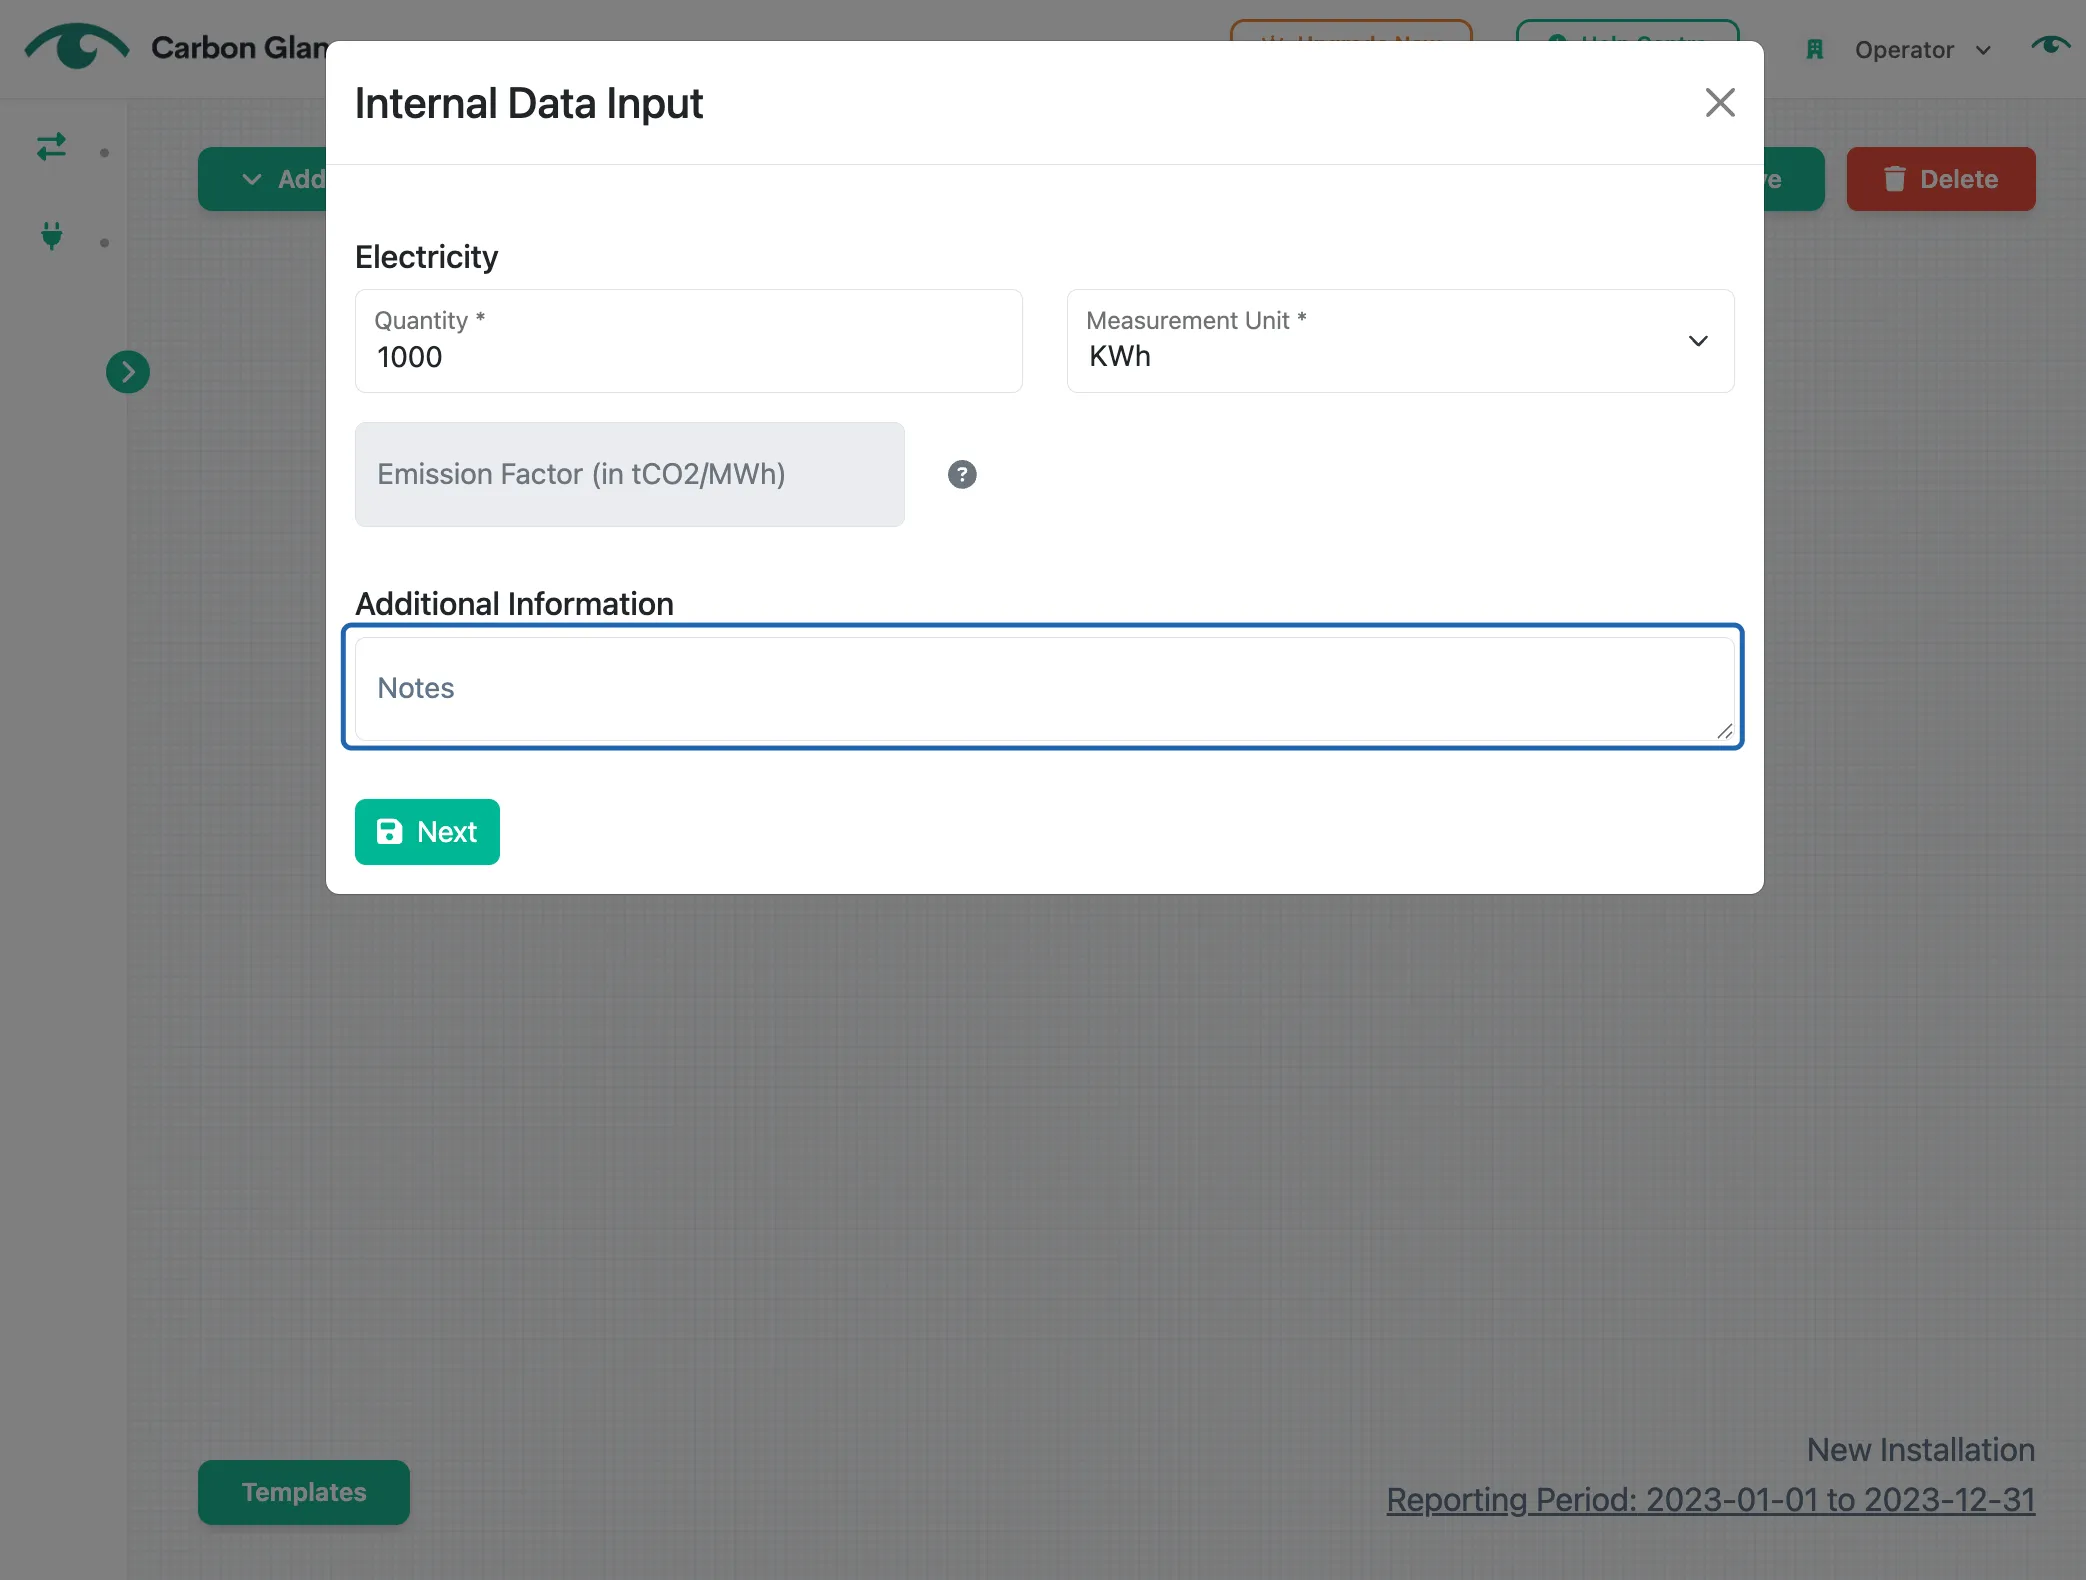Click the Electricity section heading
The height and width of the screenshot is (1580, 2086).
point(426,257)
